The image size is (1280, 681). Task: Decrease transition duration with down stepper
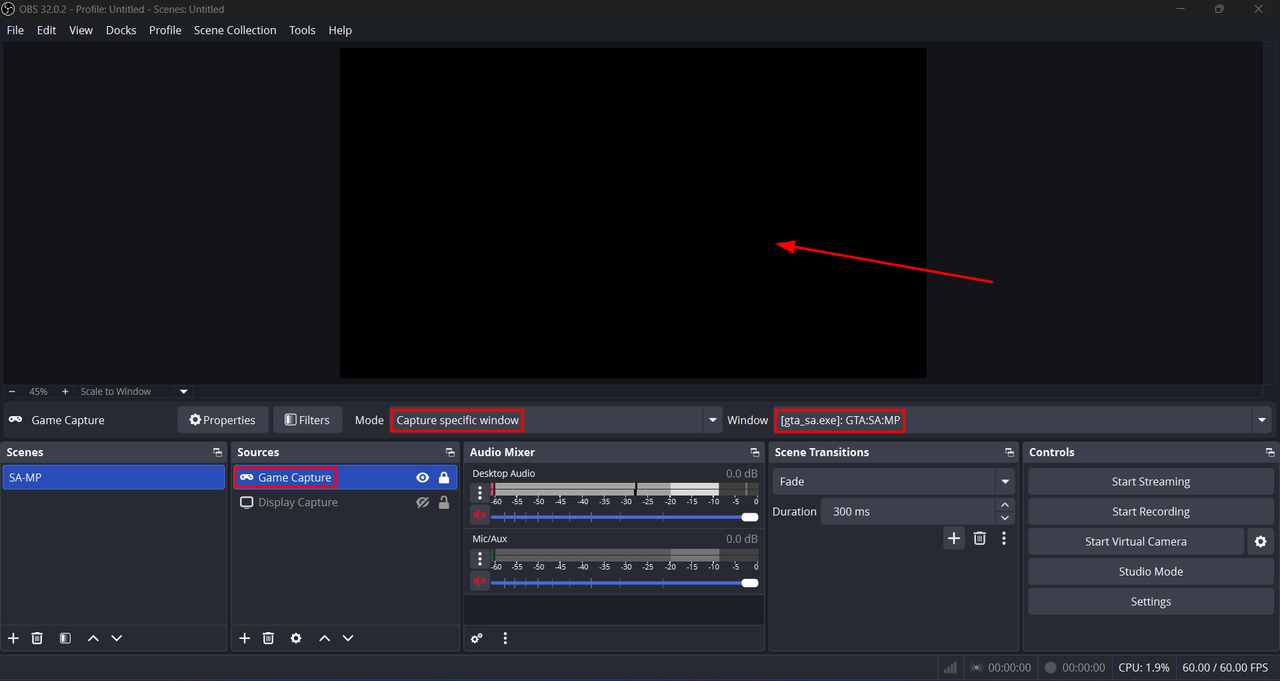point(1005,518)
